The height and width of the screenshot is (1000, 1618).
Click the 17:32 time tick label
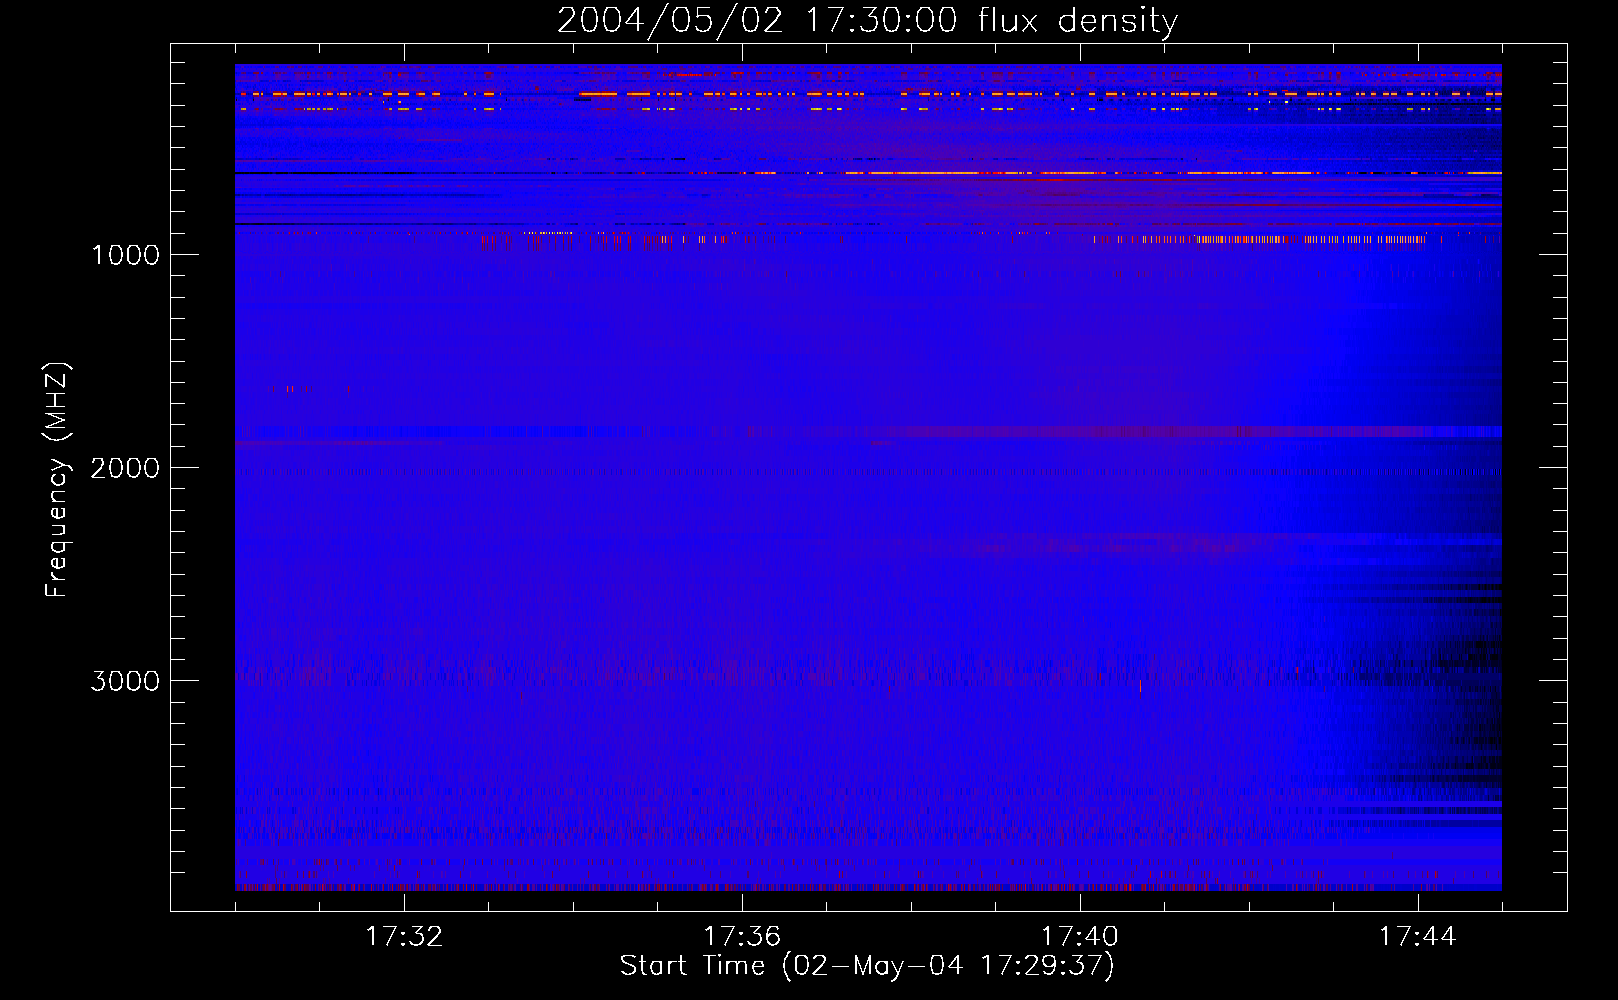click(x=404, y=937)
